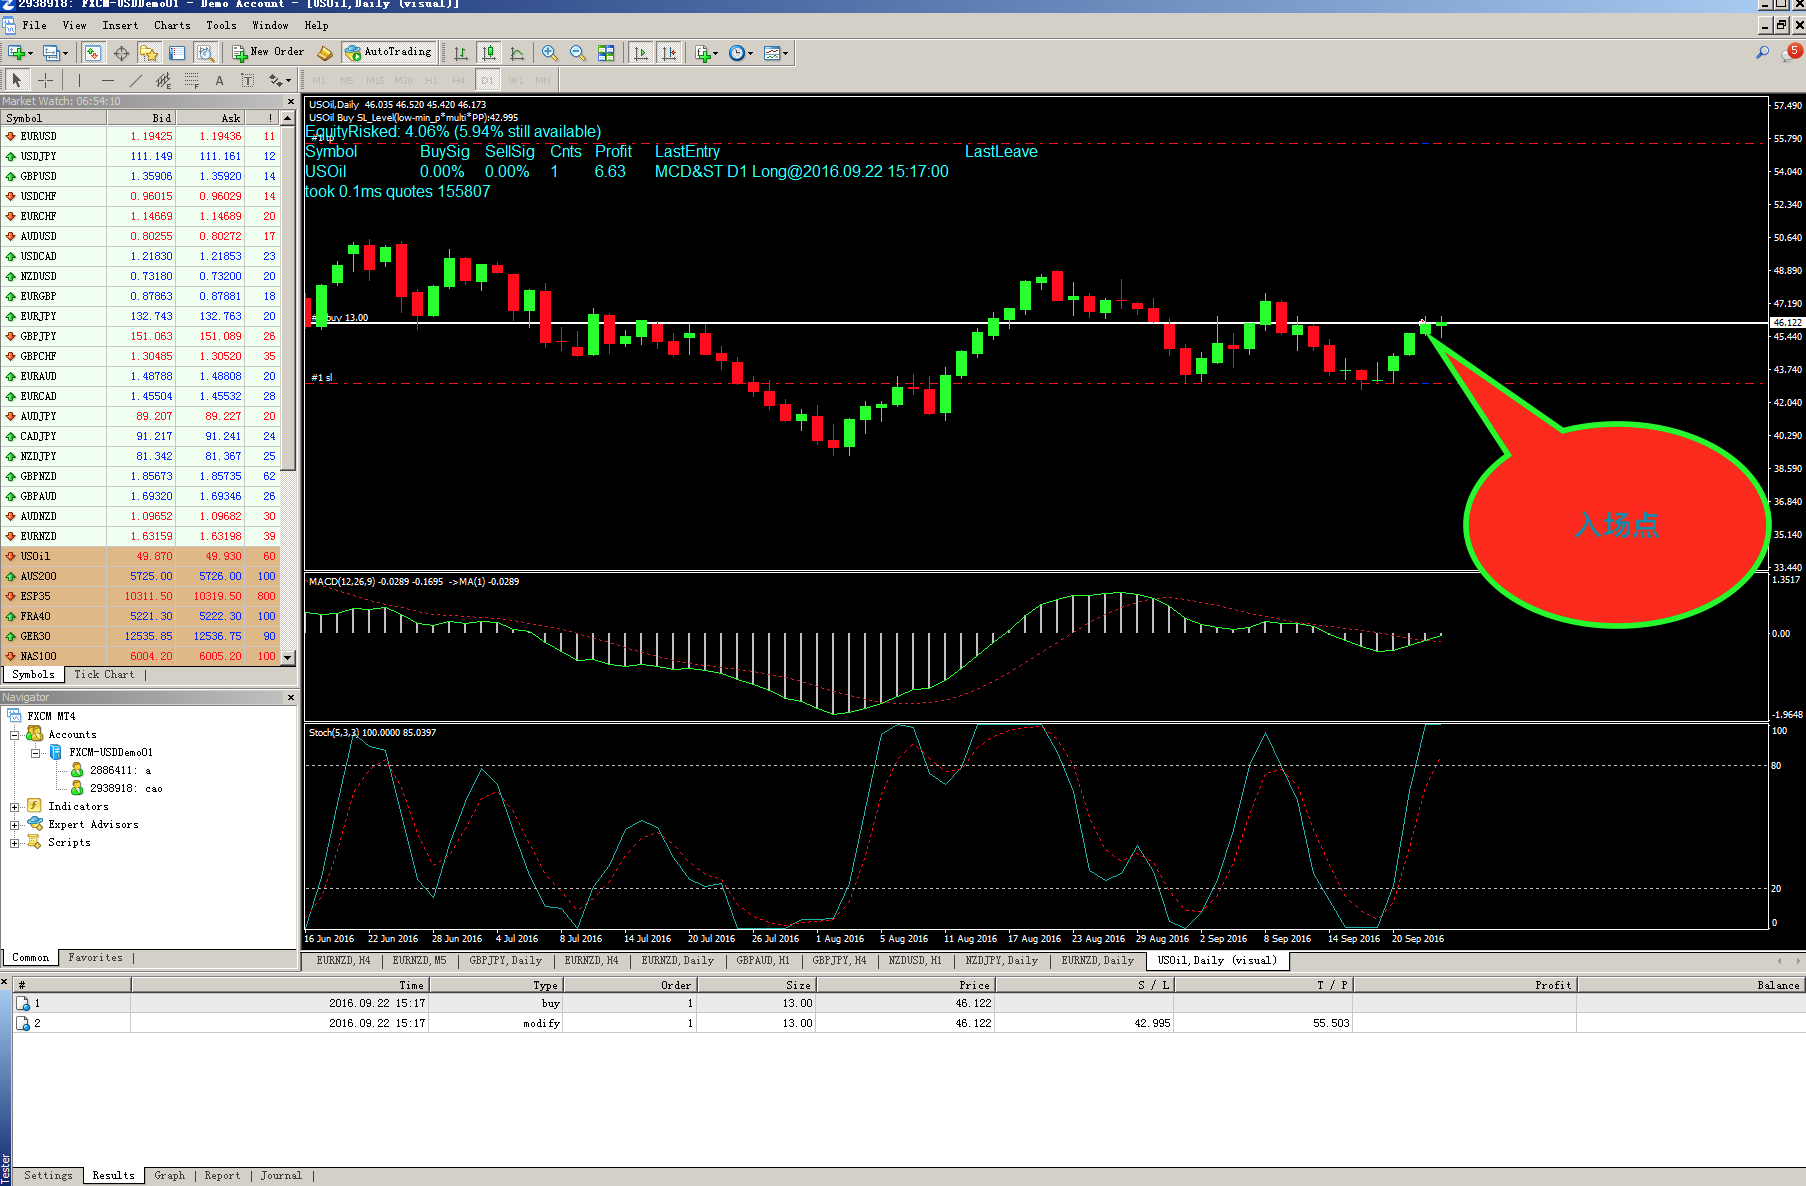Draw a vertical line tool
Viewport: 1806px width, 1186px height.
coord(80,80)
